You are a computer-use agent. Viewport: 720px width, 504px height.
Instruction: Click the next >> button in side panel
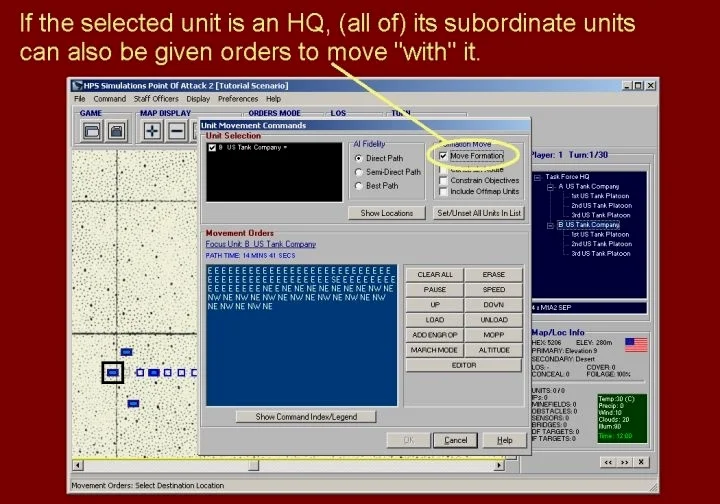coord(624,462)
